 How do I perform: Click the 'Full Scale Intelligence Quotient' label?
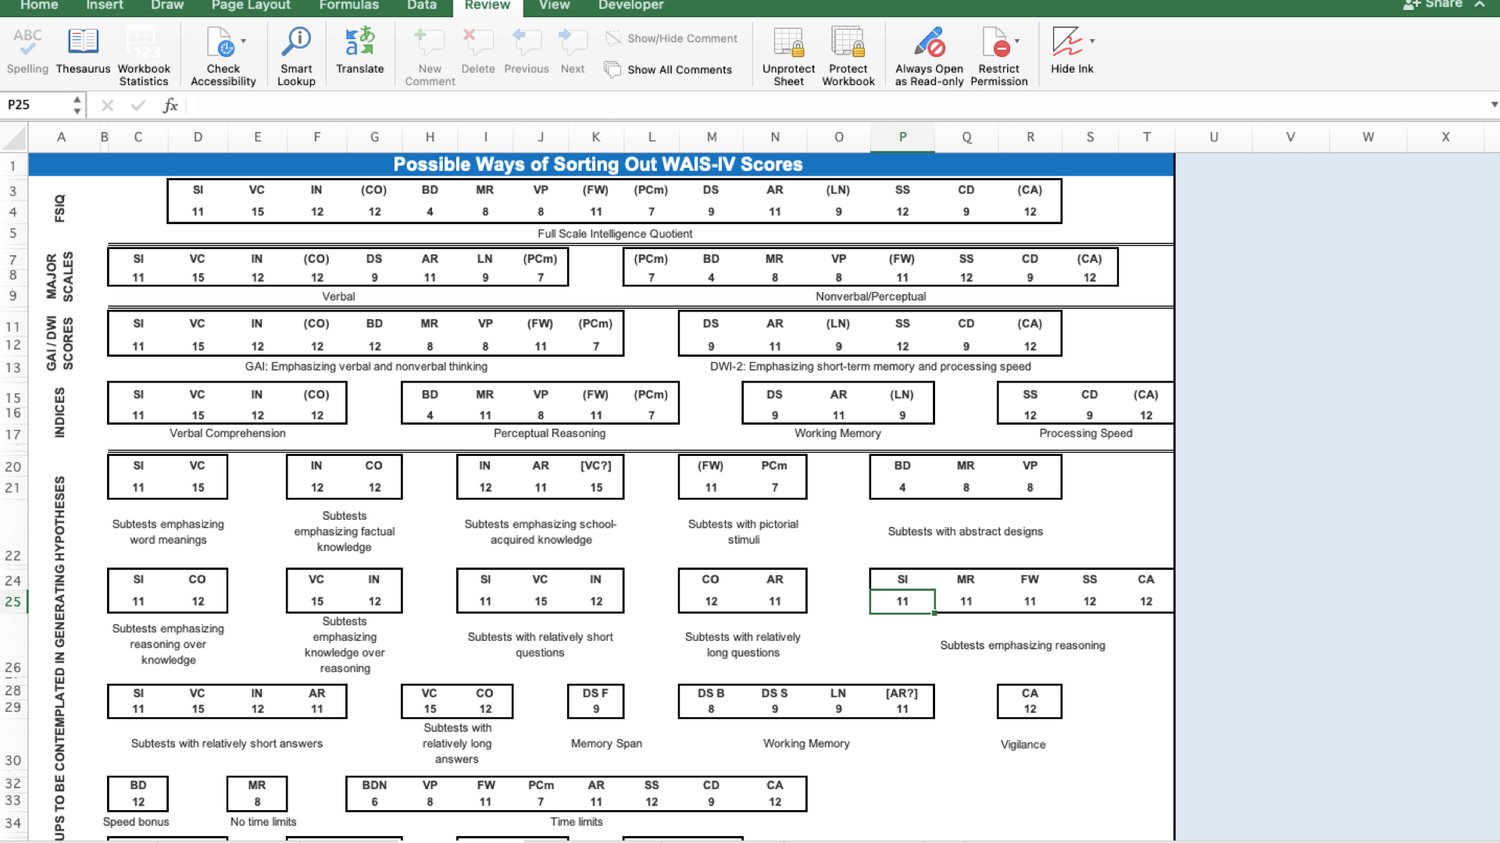pyautogui.click(x=615, y=234)
